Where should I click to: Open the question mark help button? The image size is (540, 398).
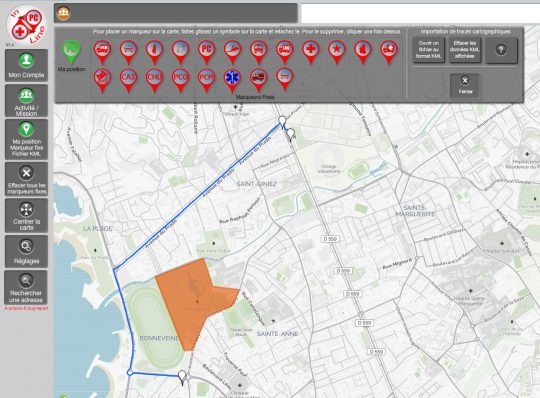click(x=501, y=50)
